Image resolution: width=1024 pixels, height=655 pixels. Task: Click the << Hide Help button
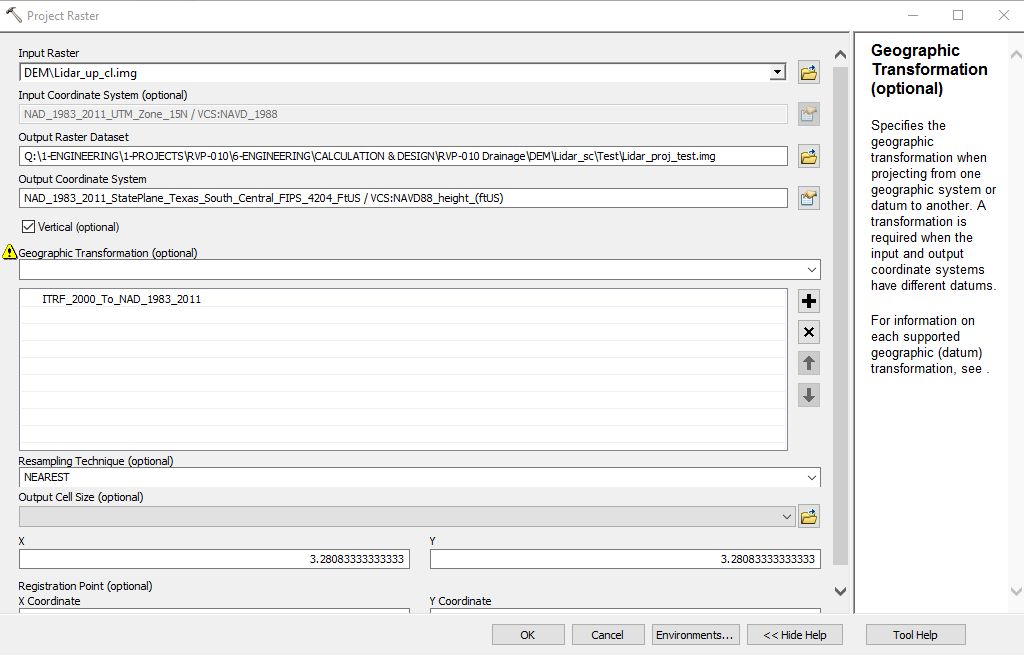795,635
